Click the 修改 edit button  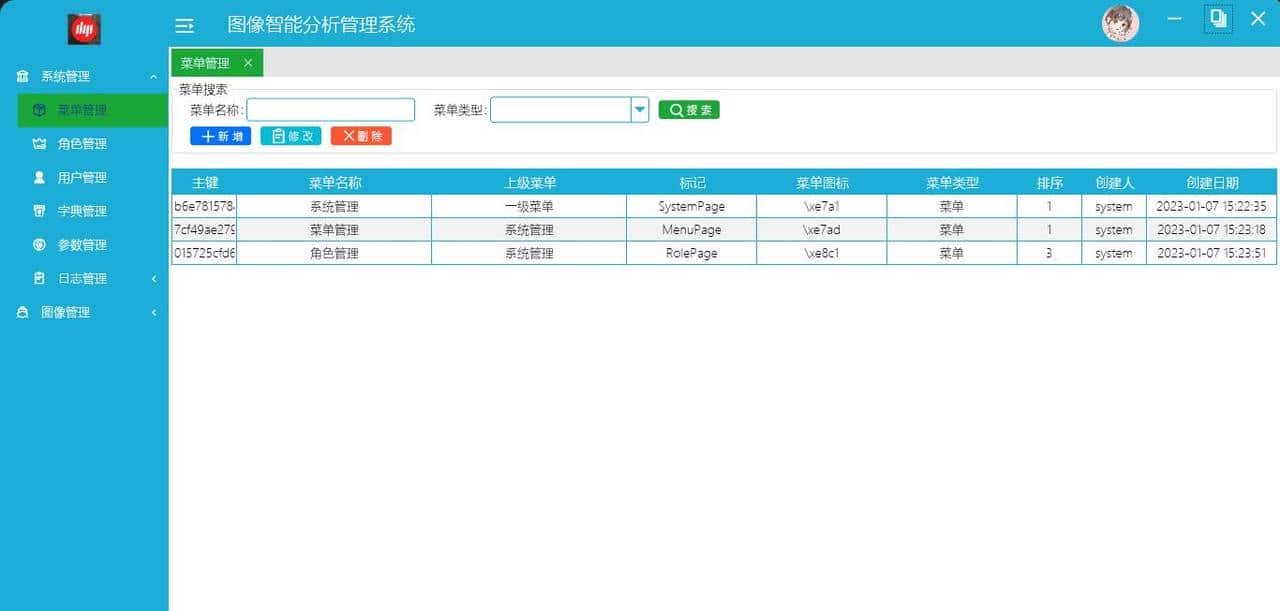[x=291, y=136]
